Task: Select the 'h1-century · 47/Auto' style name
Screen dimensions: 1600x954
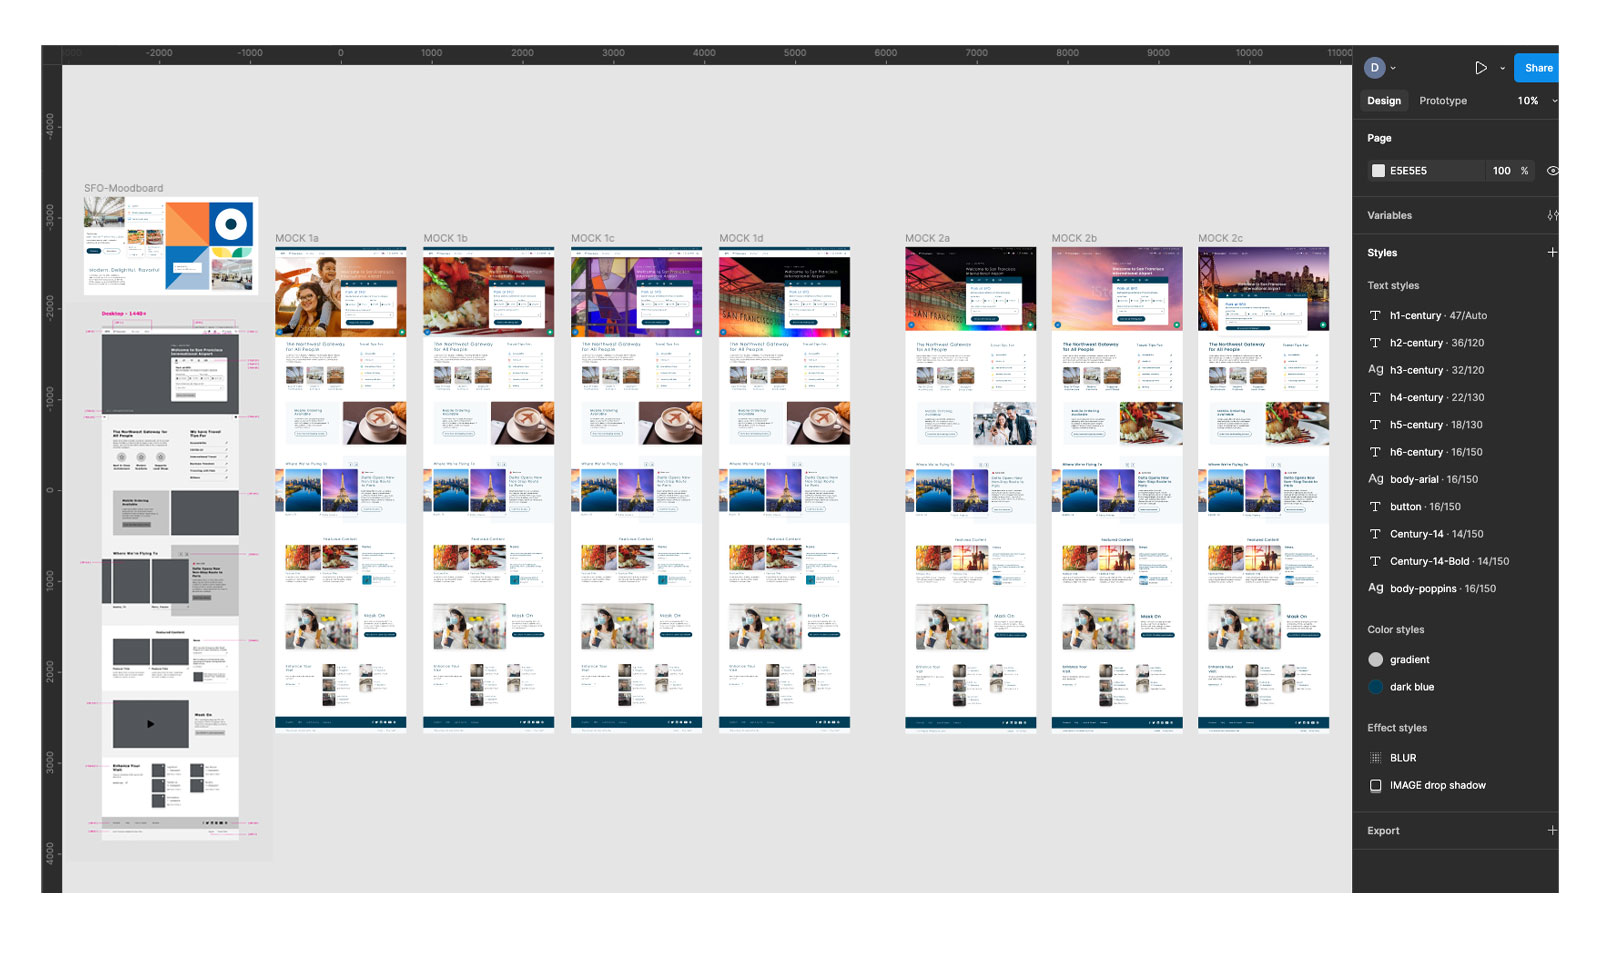Action: [1438, 316]
